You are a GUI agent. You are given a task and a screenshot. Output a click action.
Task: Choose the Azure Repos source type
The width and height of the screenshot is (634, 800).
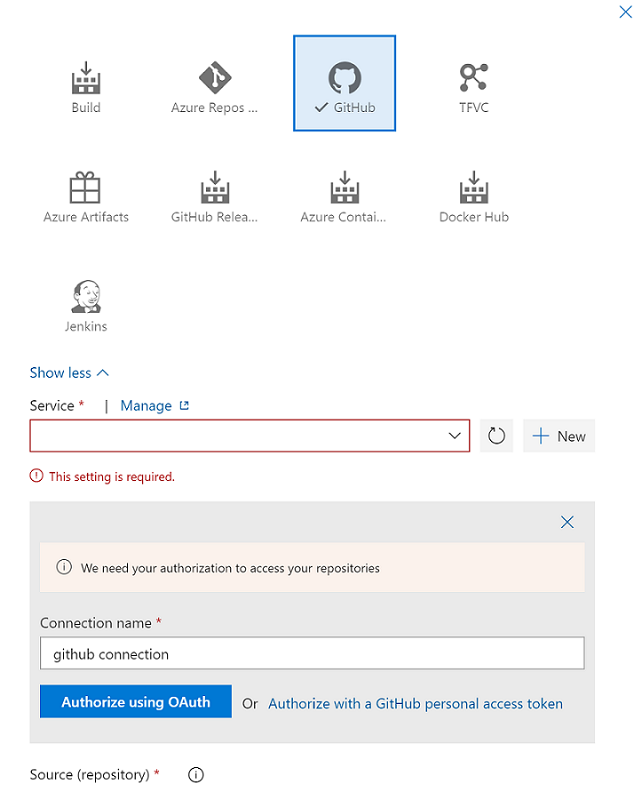point(214,87)
